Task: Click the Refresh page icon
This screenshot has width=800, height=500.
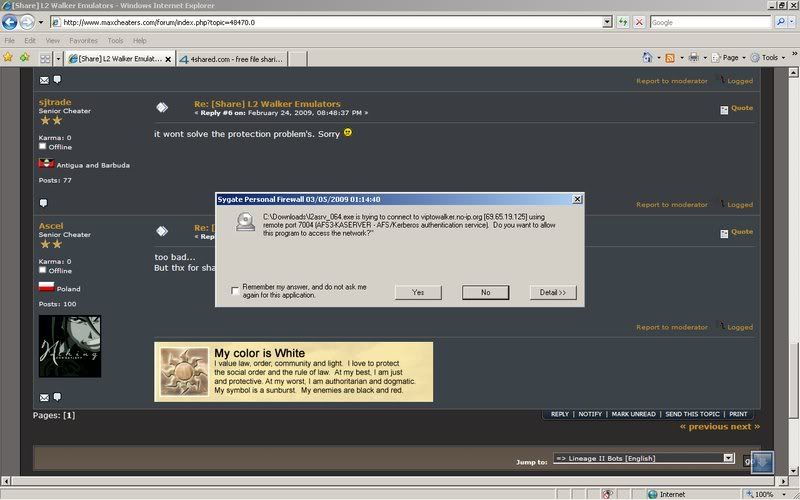Action: (x=622, y=22)
